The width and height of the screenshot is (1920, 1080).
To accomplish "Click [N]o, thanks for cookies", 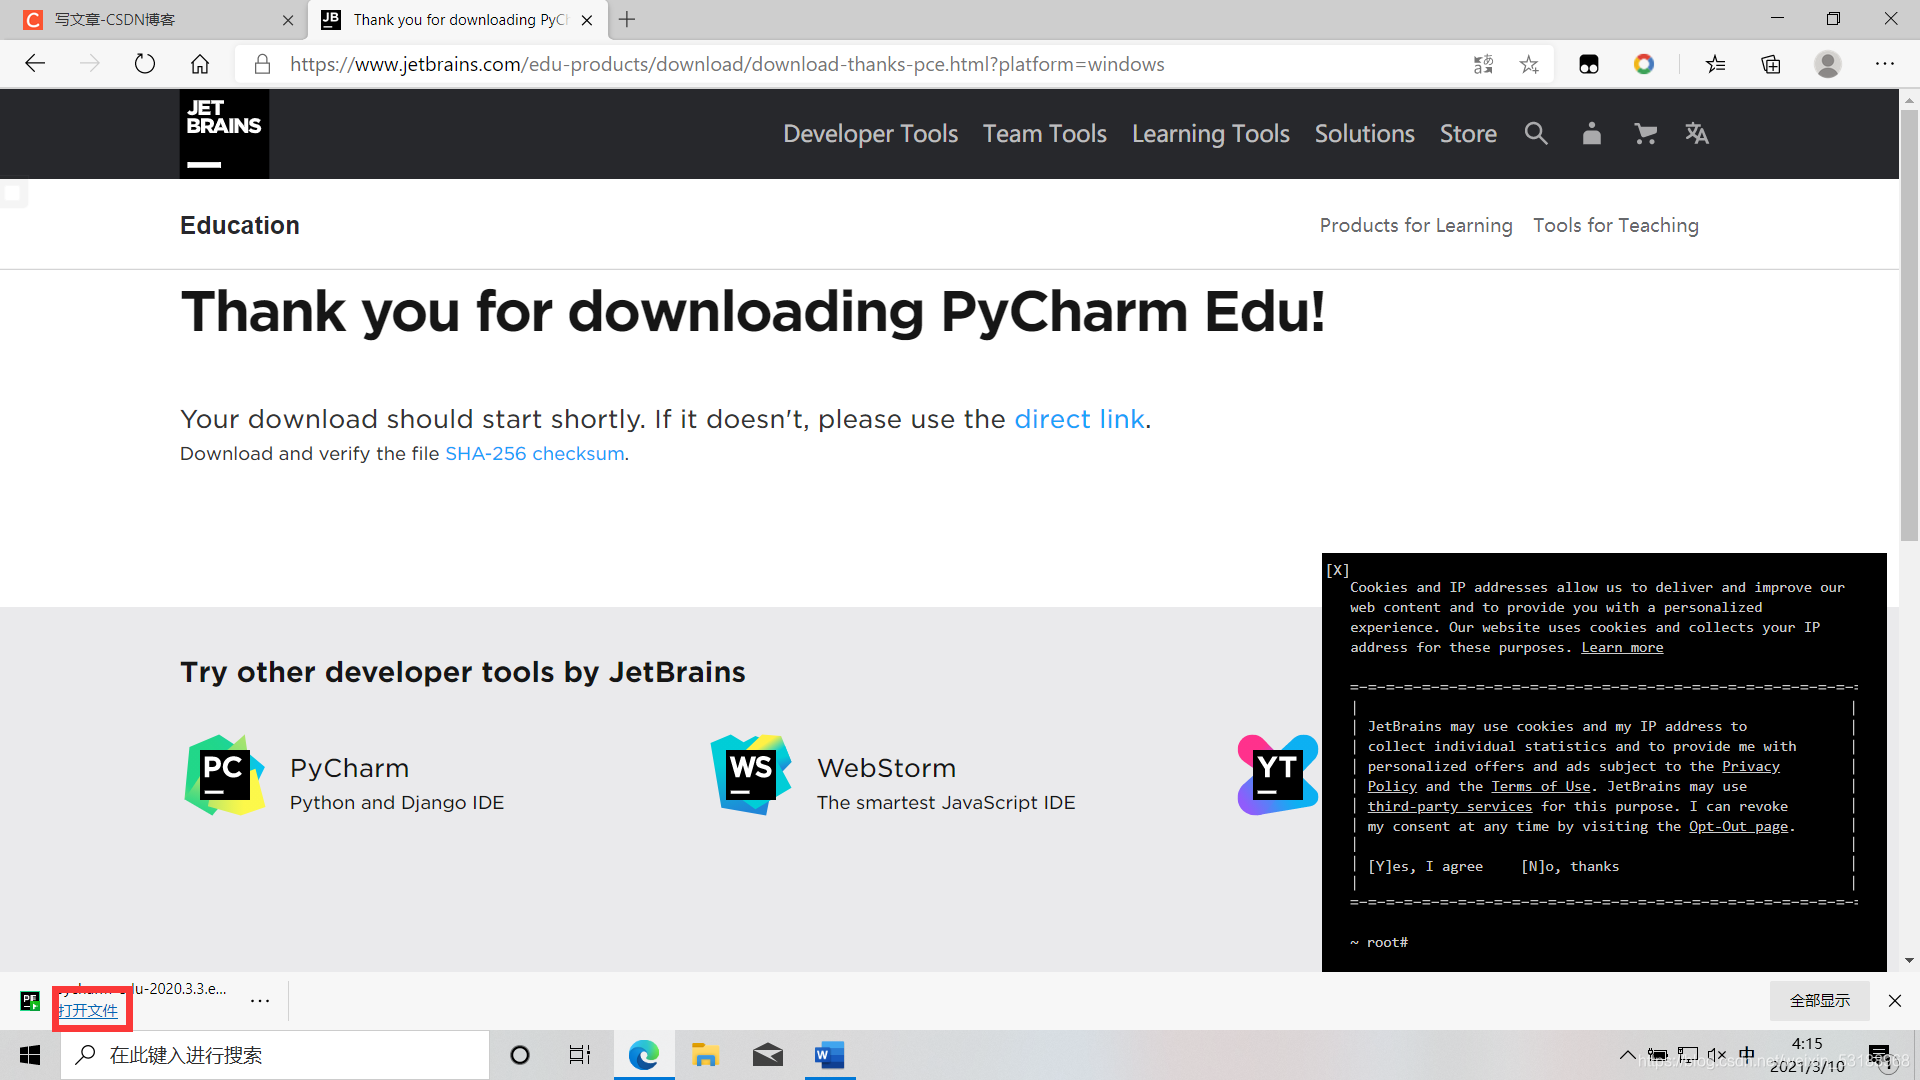I will (x=1570, y=867).
